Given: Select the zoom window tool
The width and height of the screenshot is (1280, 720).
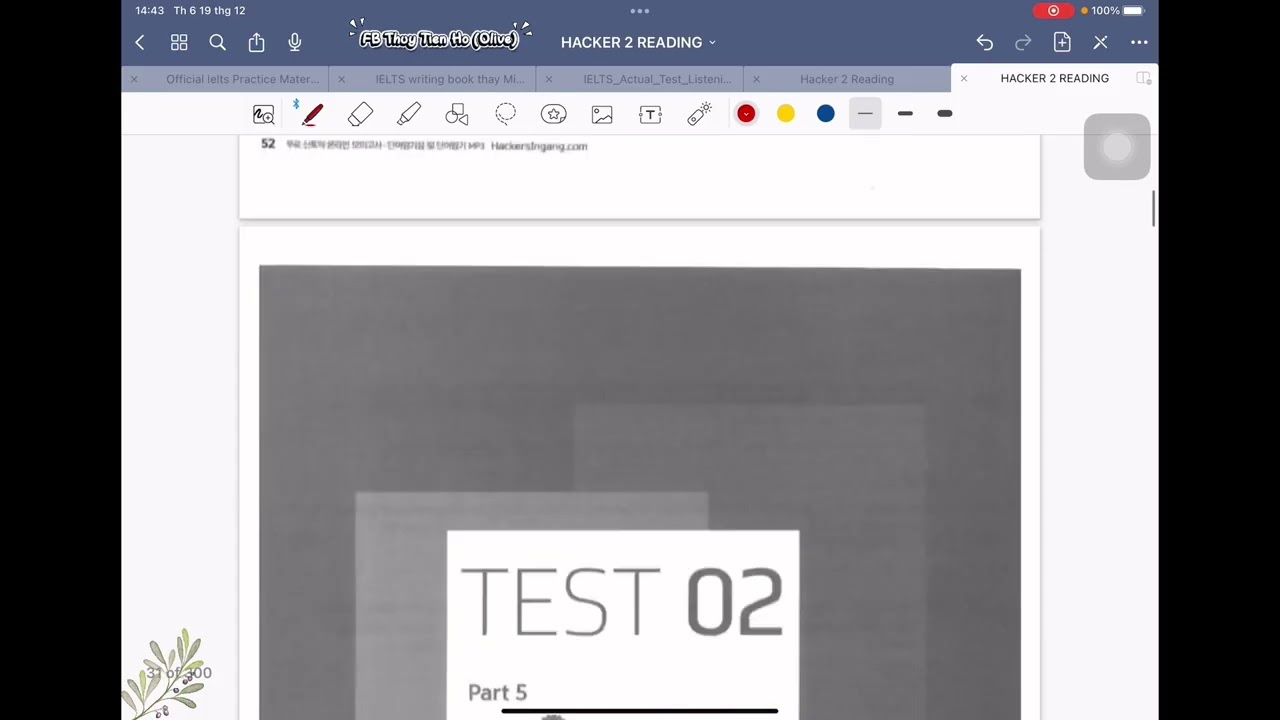Looking at the screenshot, I should (263, 114).
